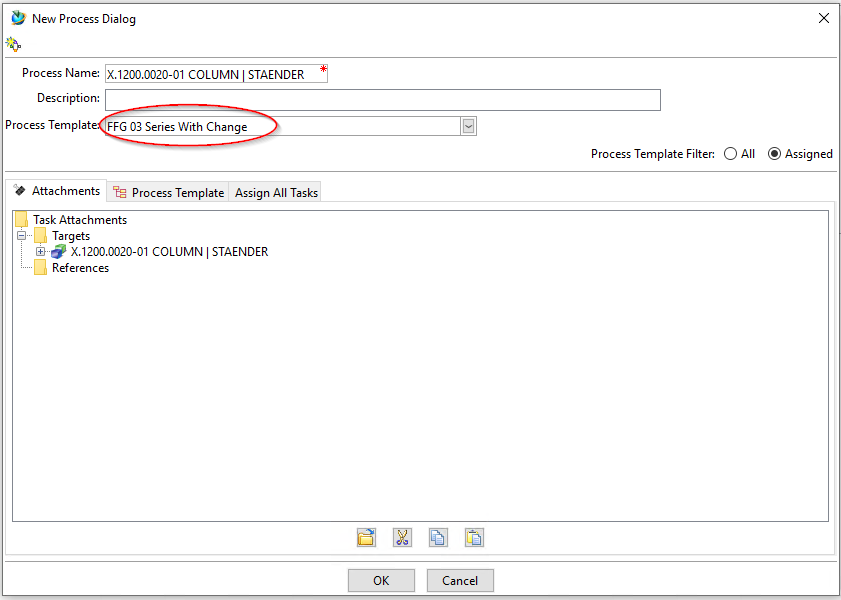Open the Process Template dropdown arrow
Image resolution: width=841 pixels, height=600 pixels.
tap(468, 126)
